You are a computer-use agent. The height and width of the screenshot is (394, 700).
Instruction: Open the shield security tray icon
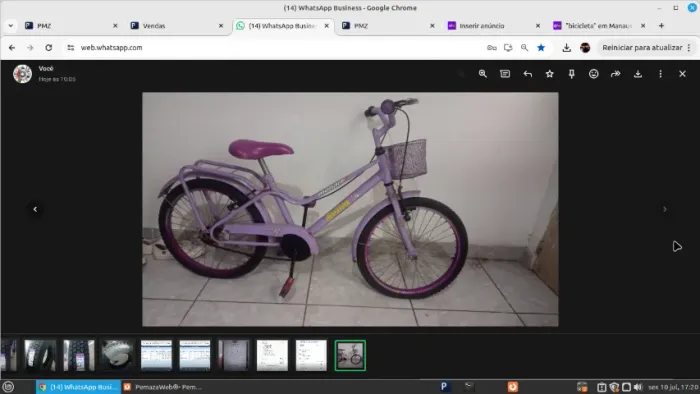pyautogui.click(x=614, y=387)
